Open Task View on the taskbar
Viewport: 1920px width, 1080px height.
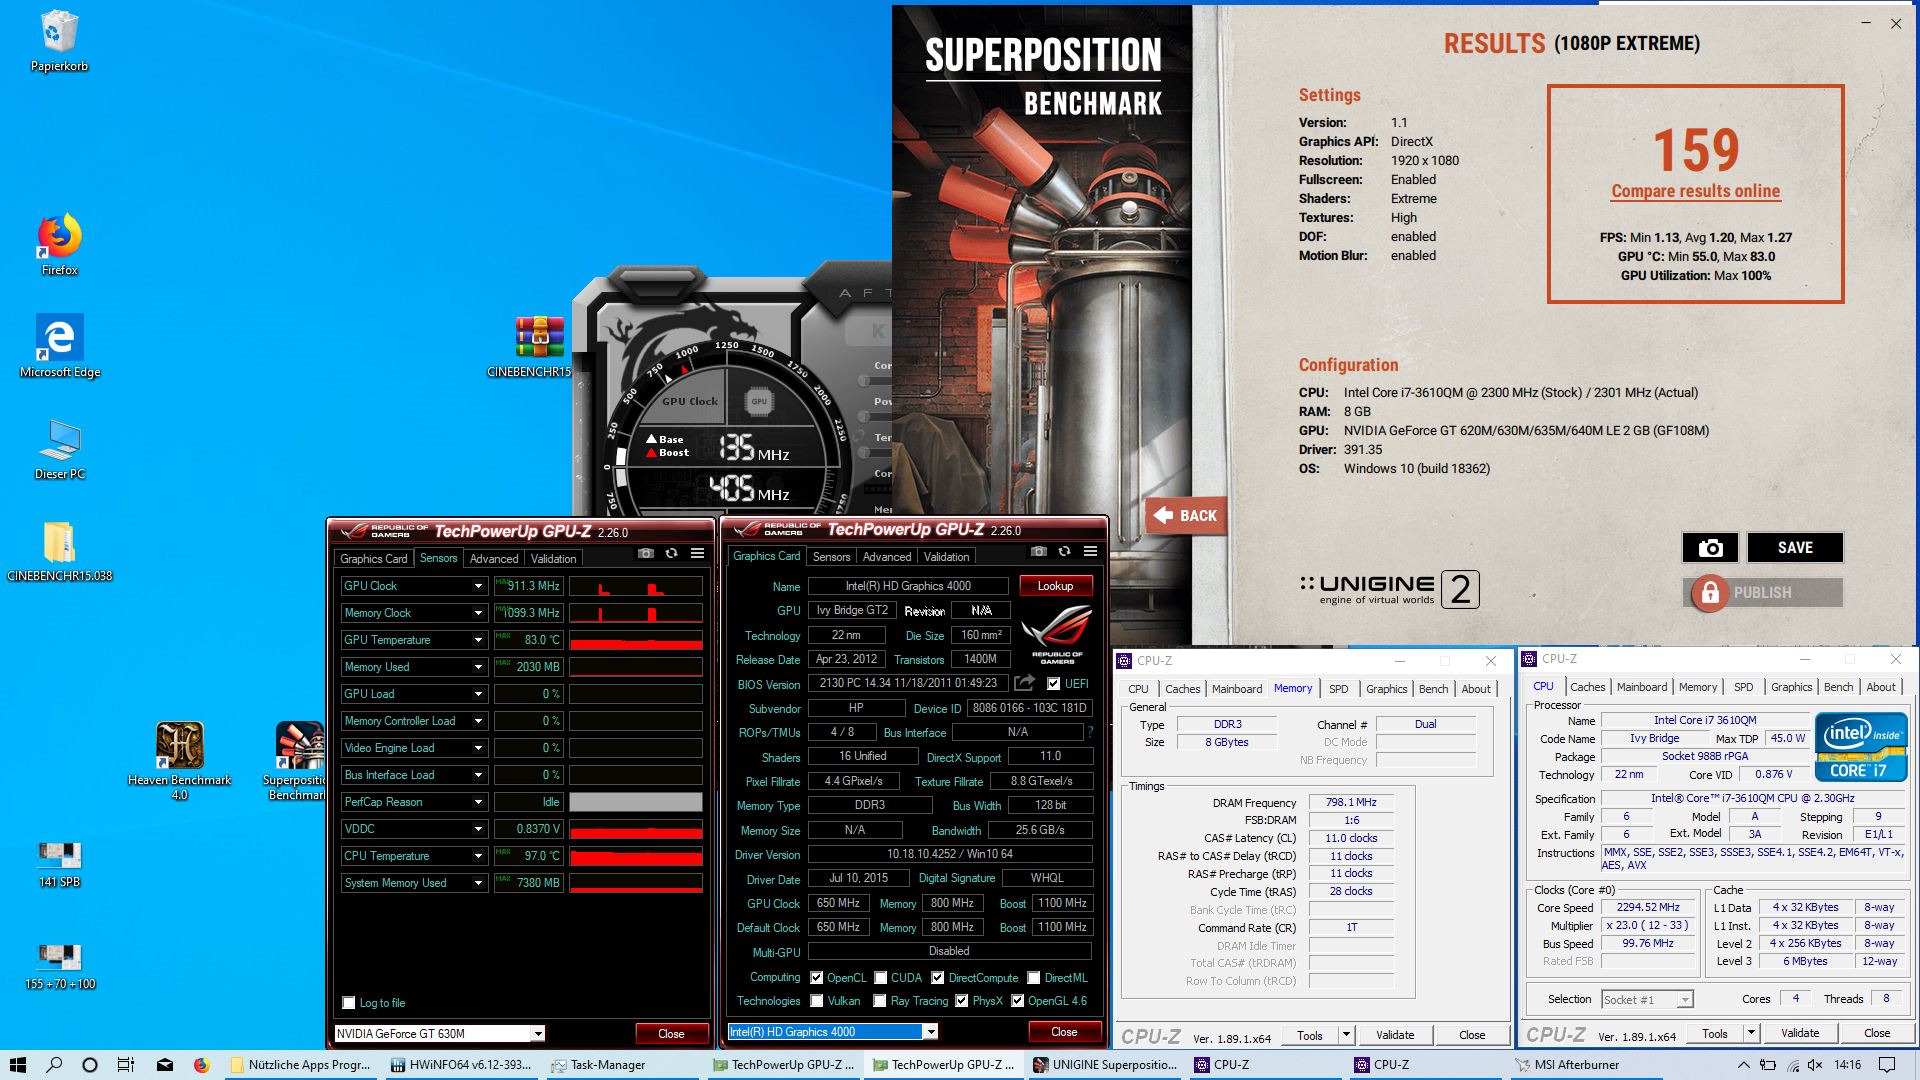(126, 1065)
